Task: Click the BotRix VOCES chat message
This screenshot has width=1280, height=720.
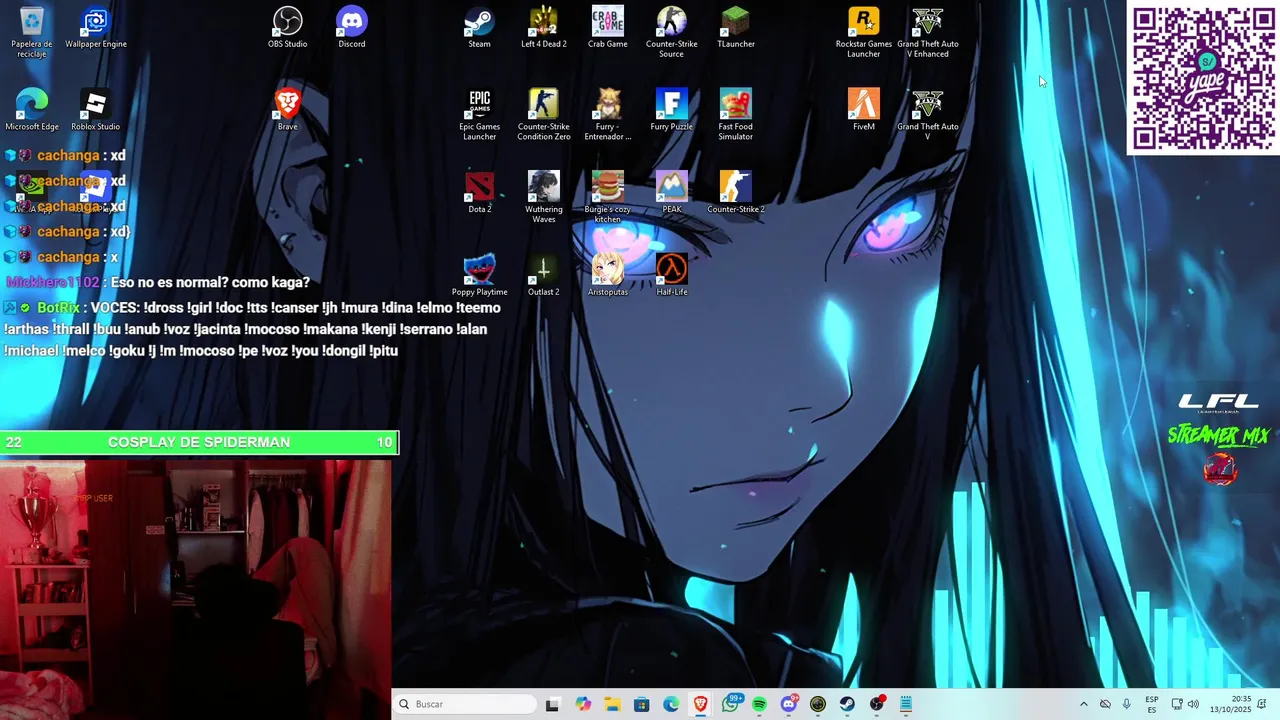Action: click(x=252, y=329)
